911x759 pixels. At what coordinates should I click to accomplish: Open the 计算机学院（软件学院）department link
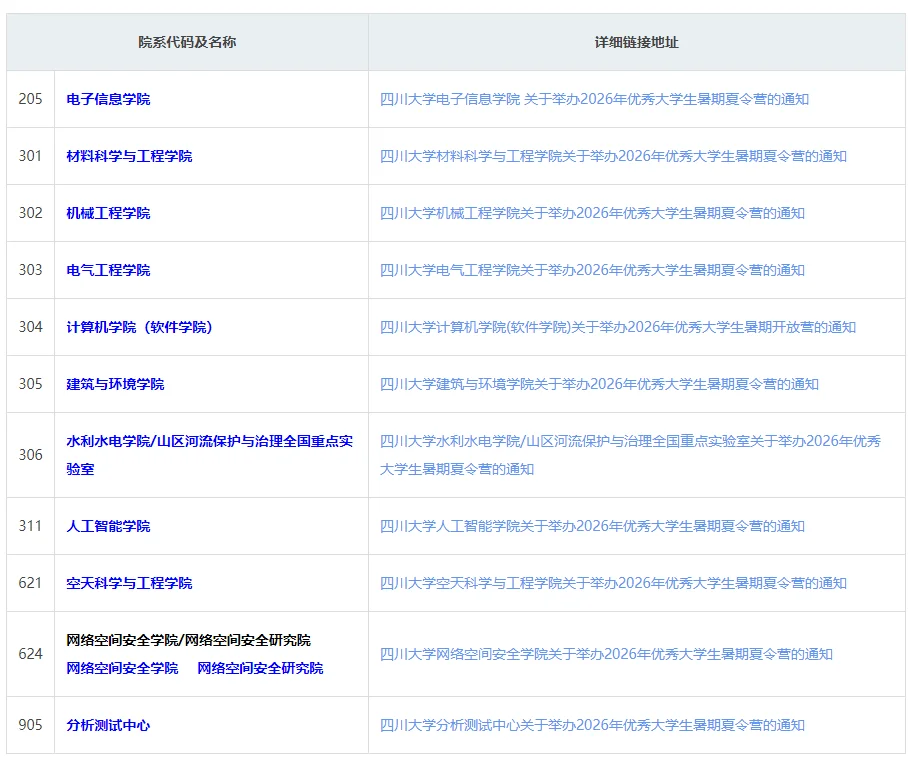(x=139, y=327)
